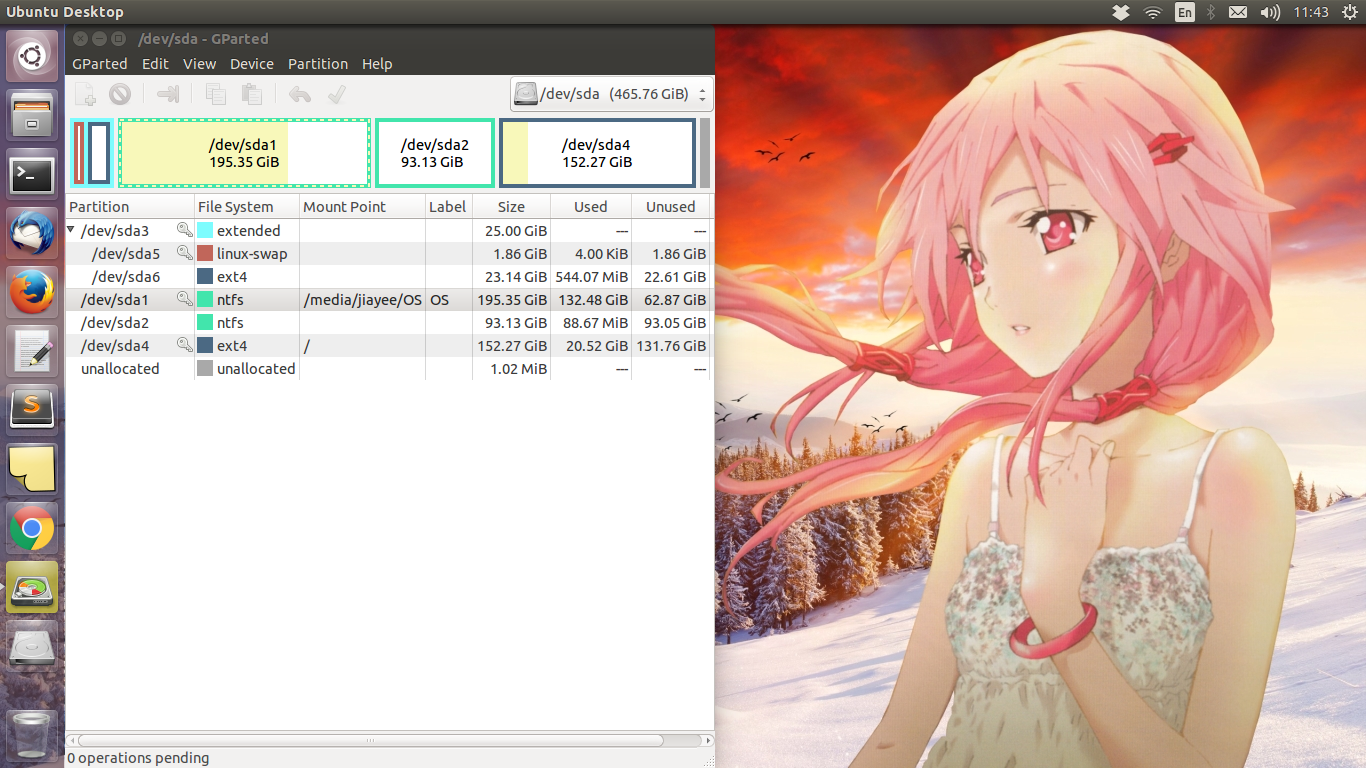Open the Files manager from the launcher

click(32, 115)
